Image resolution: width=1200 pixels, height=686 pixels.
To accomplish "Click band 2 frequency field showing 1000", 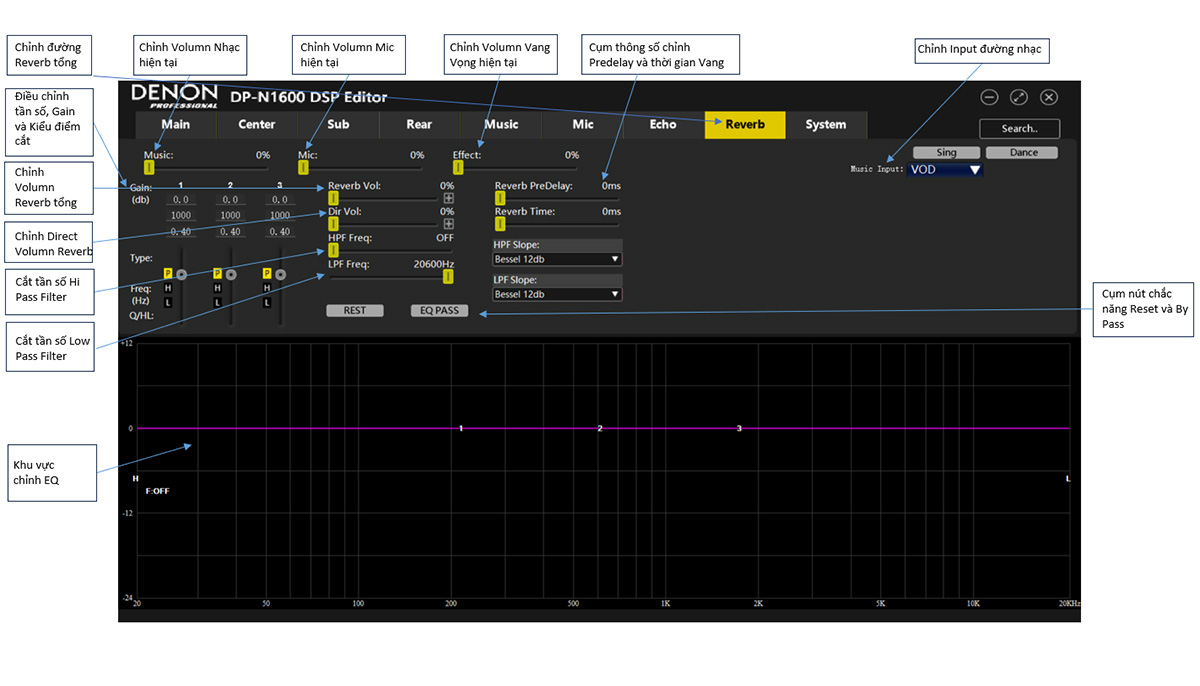I will tap(231, 216).
